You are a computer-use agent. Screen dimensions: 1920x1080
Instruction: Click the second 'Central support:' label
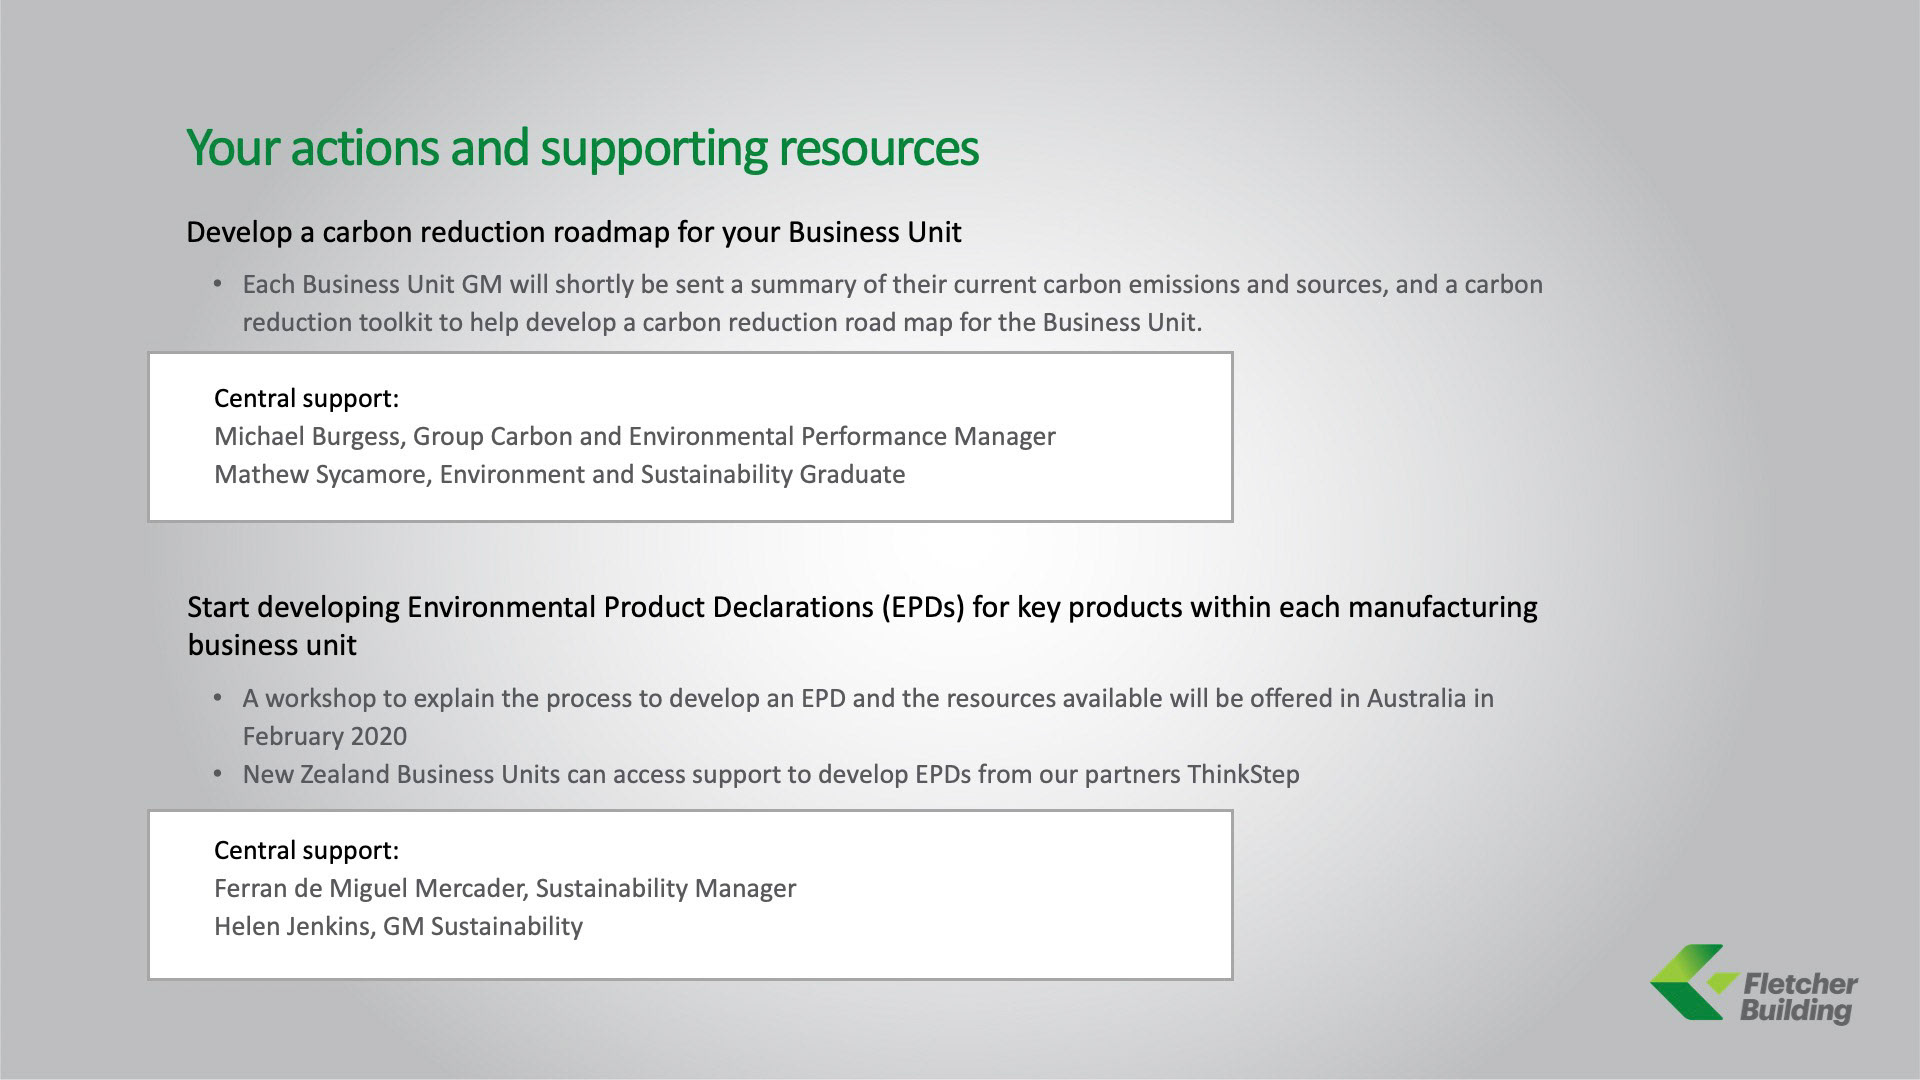[306, 851]
